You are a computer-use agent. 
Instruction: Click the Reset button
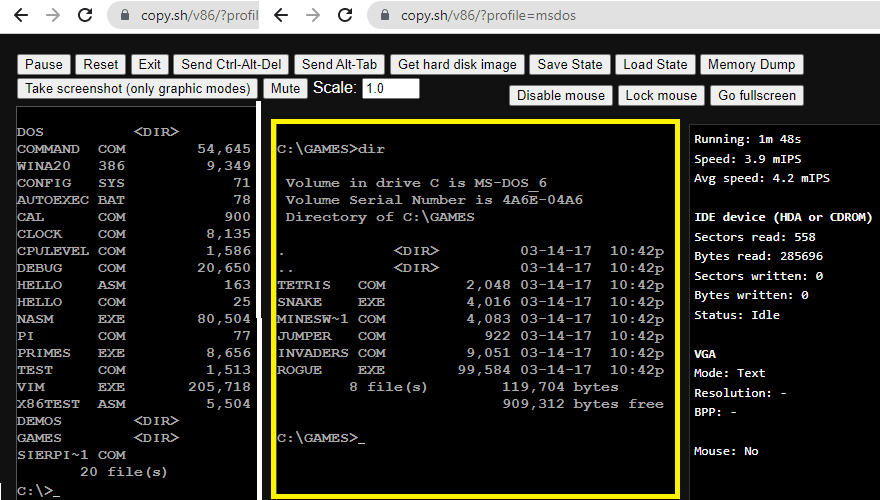tap(100, 64)
